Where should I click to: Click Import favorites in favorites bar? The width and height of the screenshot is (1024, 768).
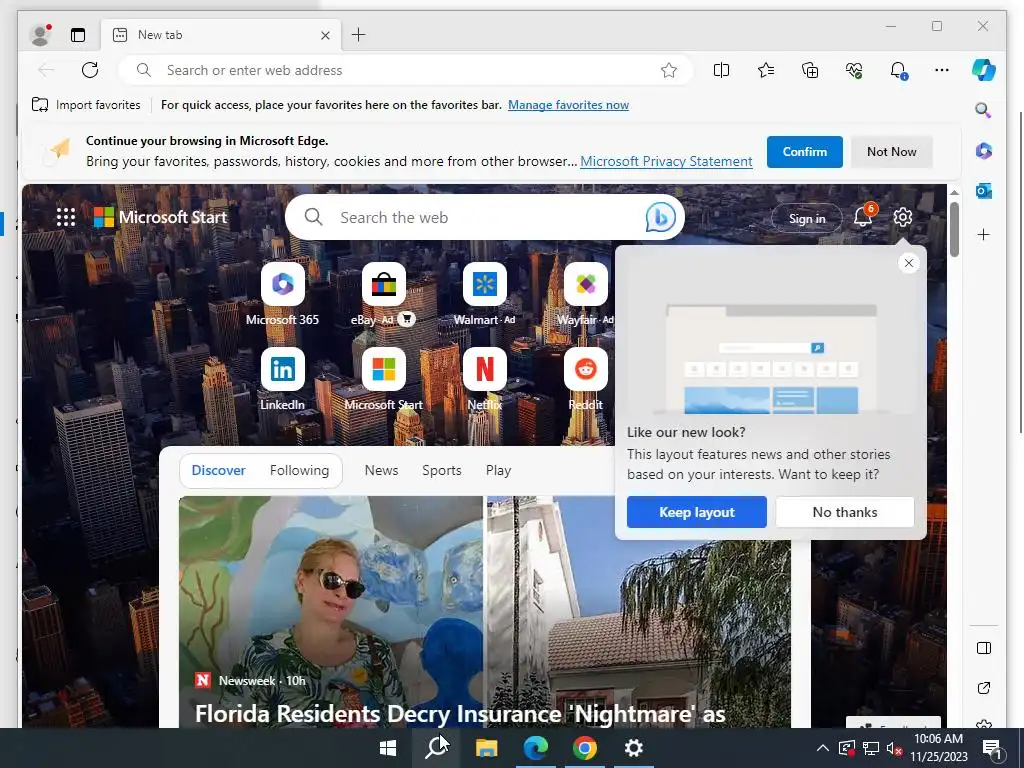tap(86, 104)
